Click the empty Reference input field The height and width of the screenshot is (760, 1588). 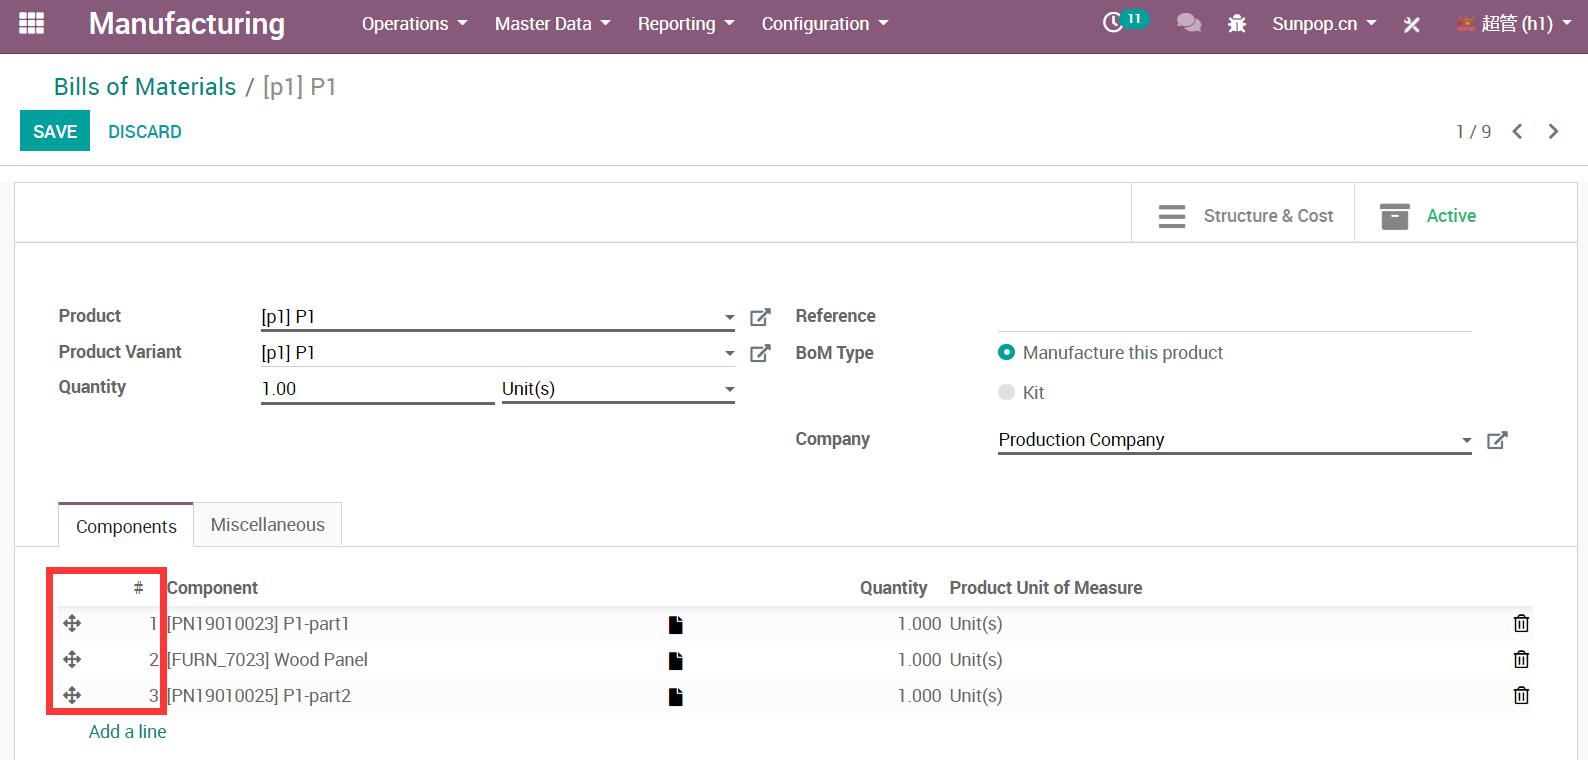click(x=1234, y=316)
